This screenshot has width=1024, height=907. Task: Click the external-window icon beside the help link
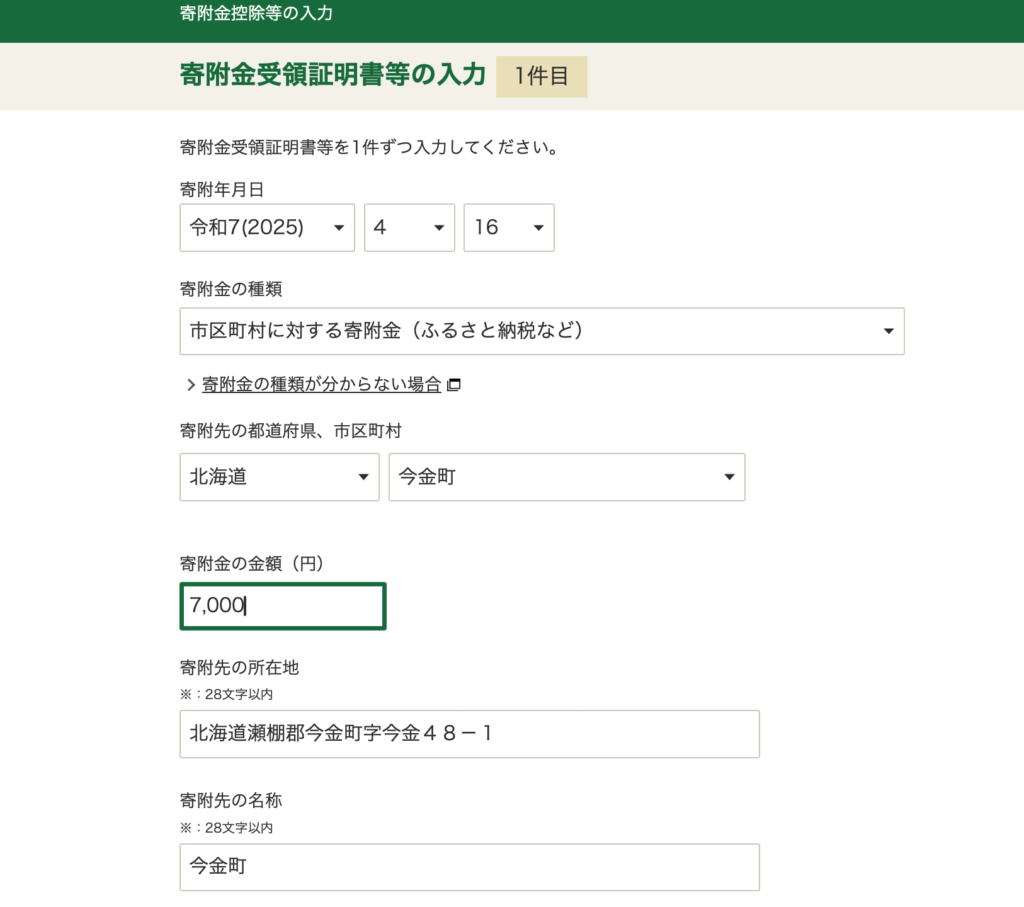454,385
